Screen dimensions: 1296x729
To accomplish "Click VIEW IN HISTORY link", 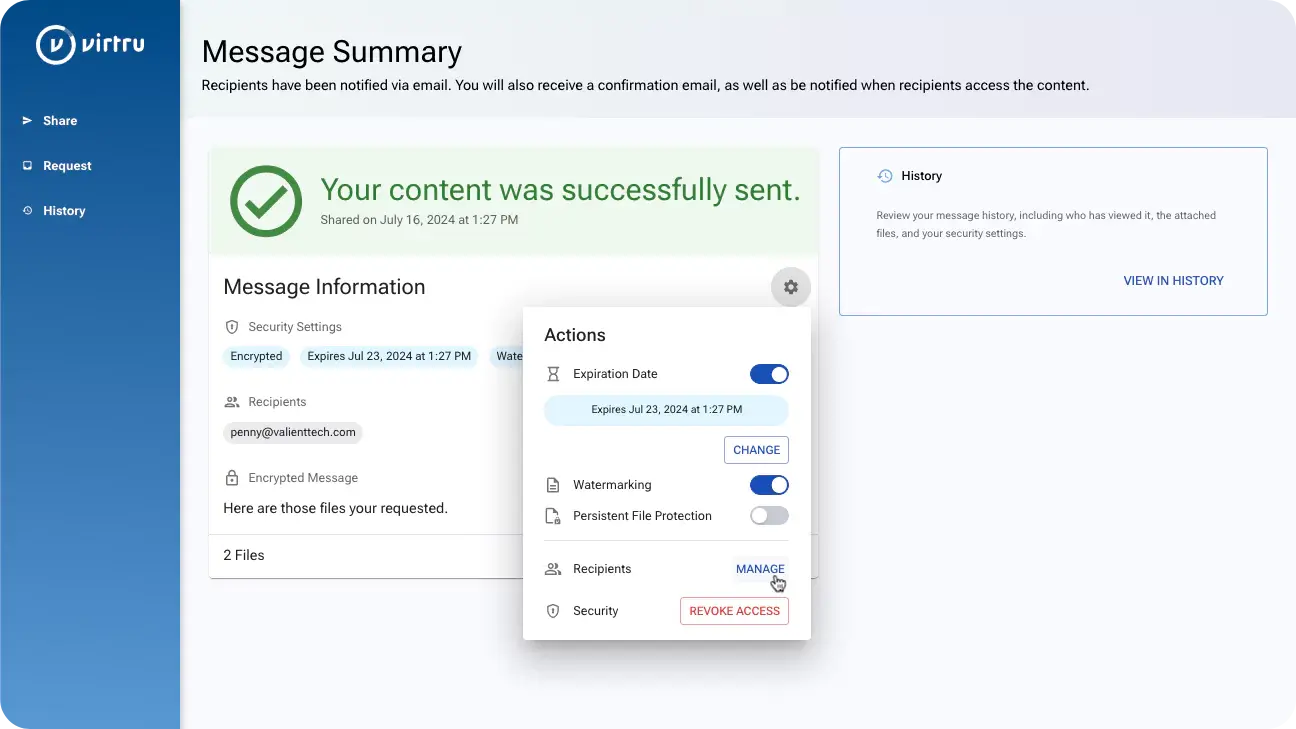I will tap(1173, 281).
